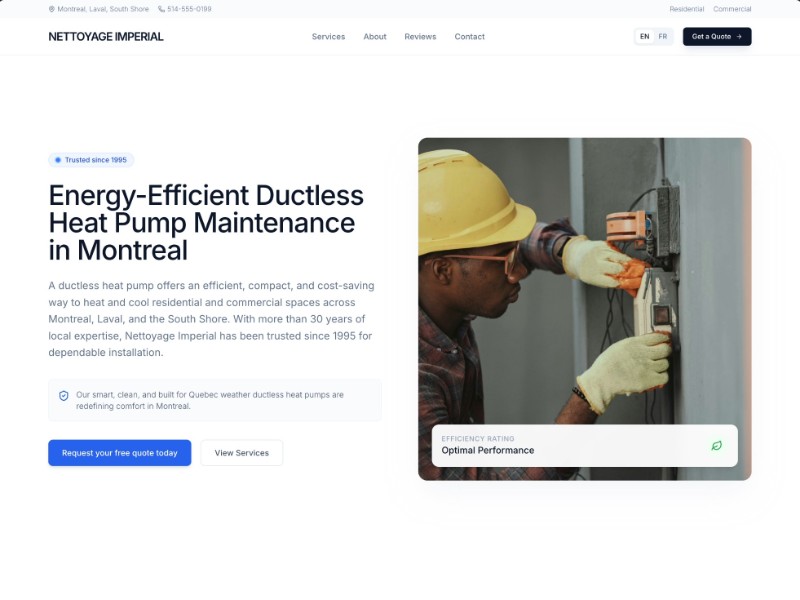The image size is (800, 600).
Task: Click the blue dot in Trusted since badge
Action: pos(58,160)
